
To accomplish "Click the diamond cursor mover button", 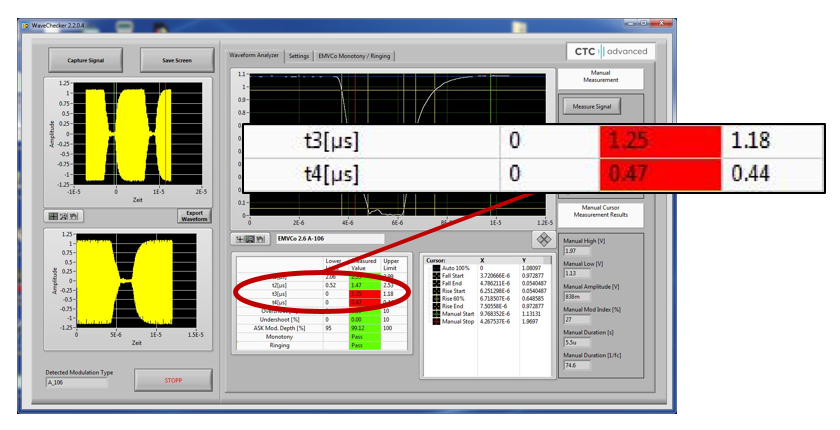I will tap(543, 239).
